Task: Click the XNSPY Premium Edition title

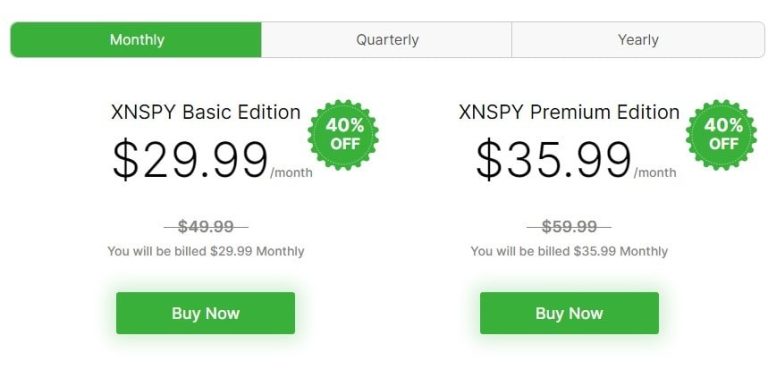Action: pyautogui.click(x=569, y=112)
